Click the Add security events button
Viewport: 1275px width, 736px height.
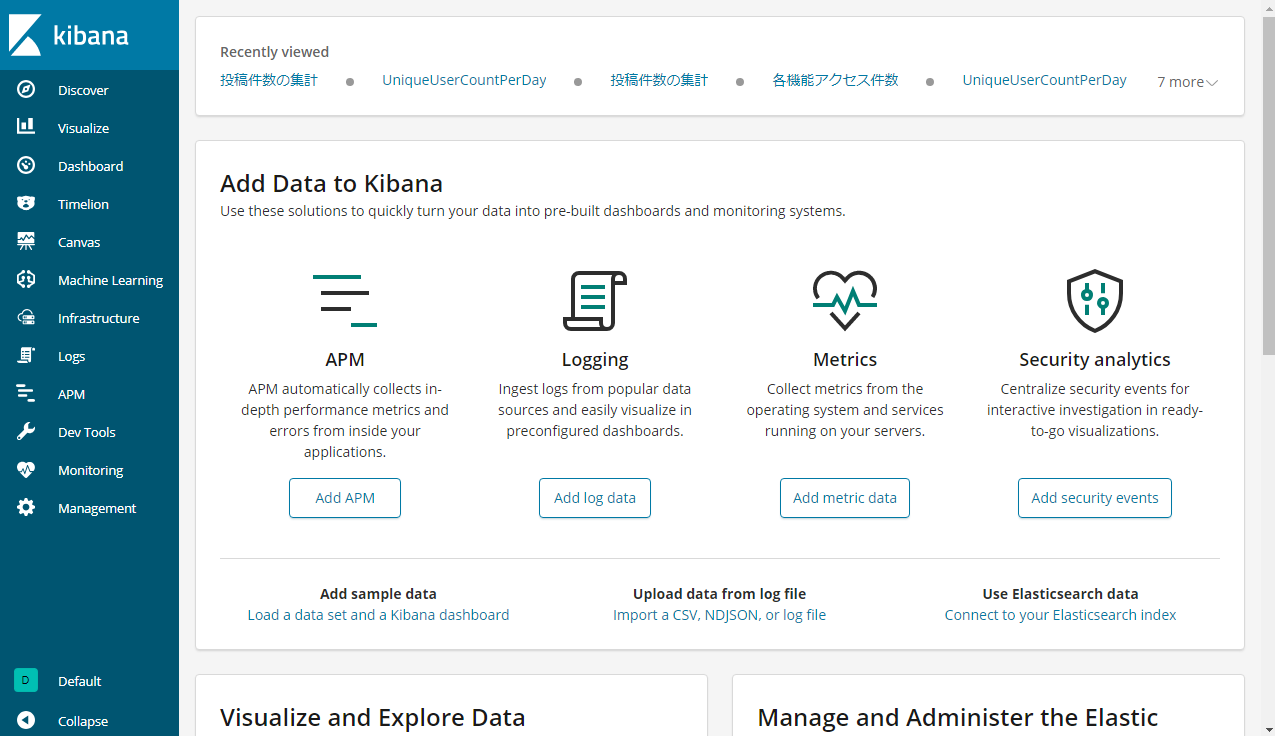[1094, 497]
